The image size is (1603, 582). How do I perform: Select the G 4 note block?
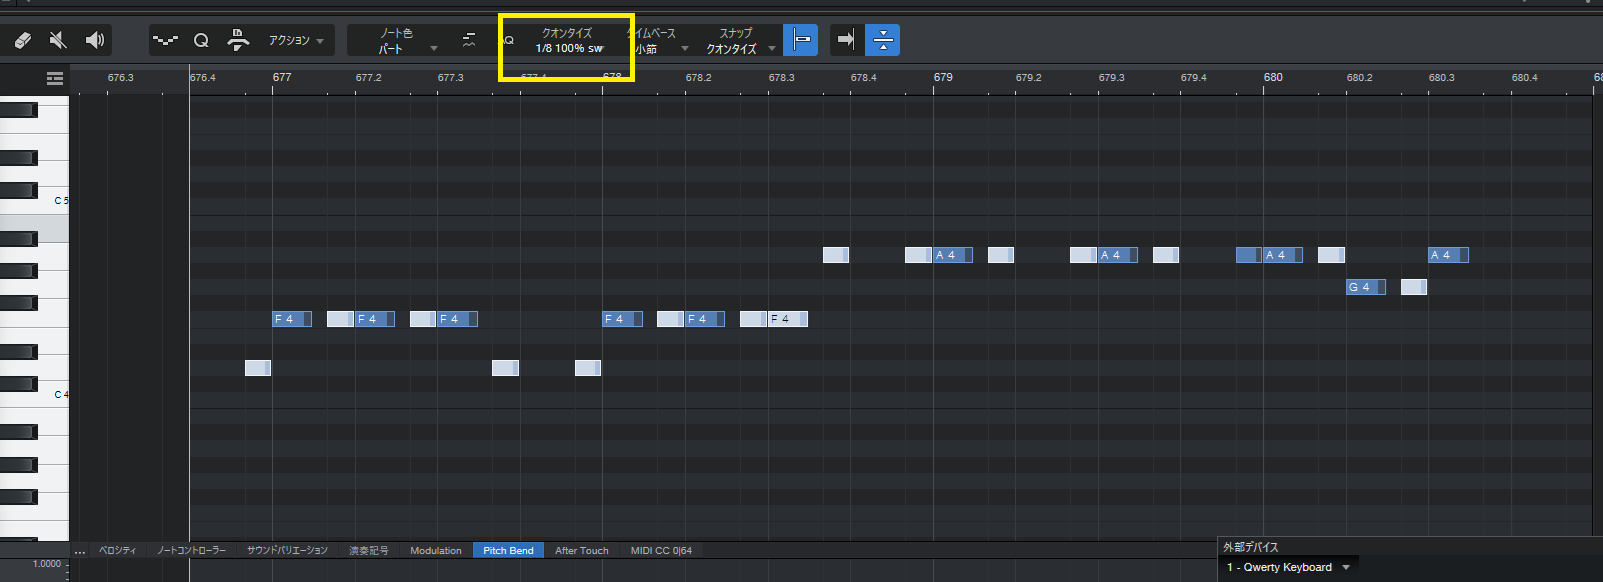1365,287
